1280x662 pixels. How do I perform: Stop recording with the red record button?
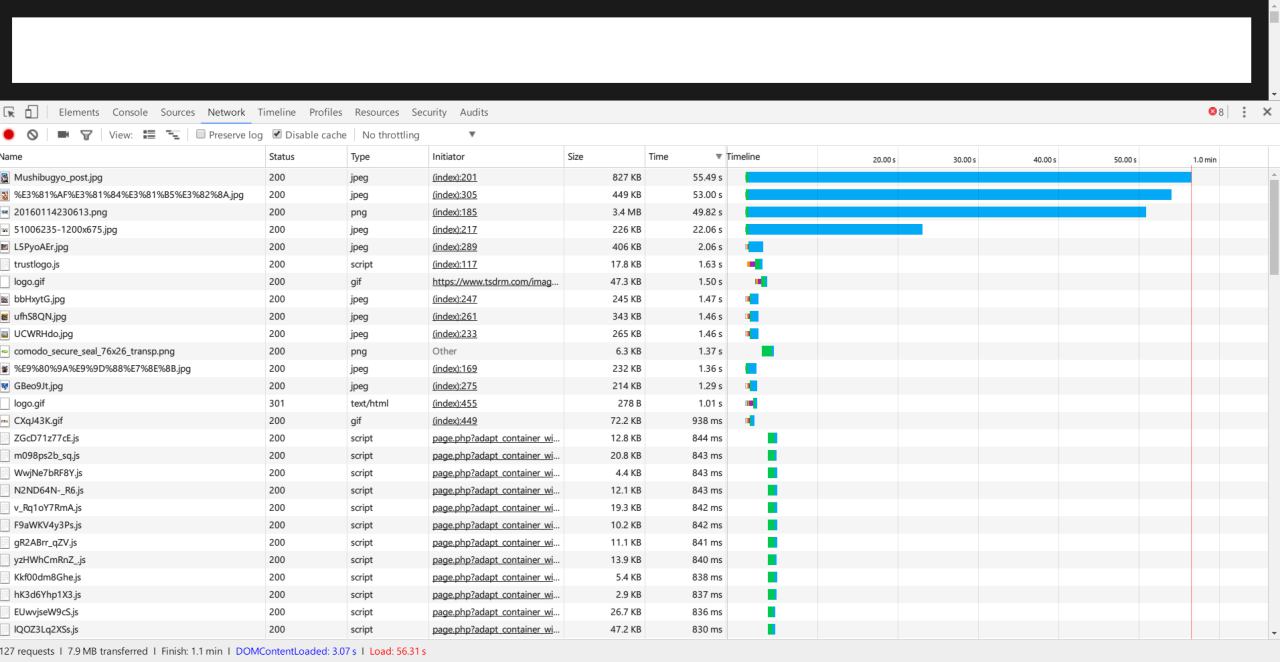pyautogui.click(x=9, y=135)
